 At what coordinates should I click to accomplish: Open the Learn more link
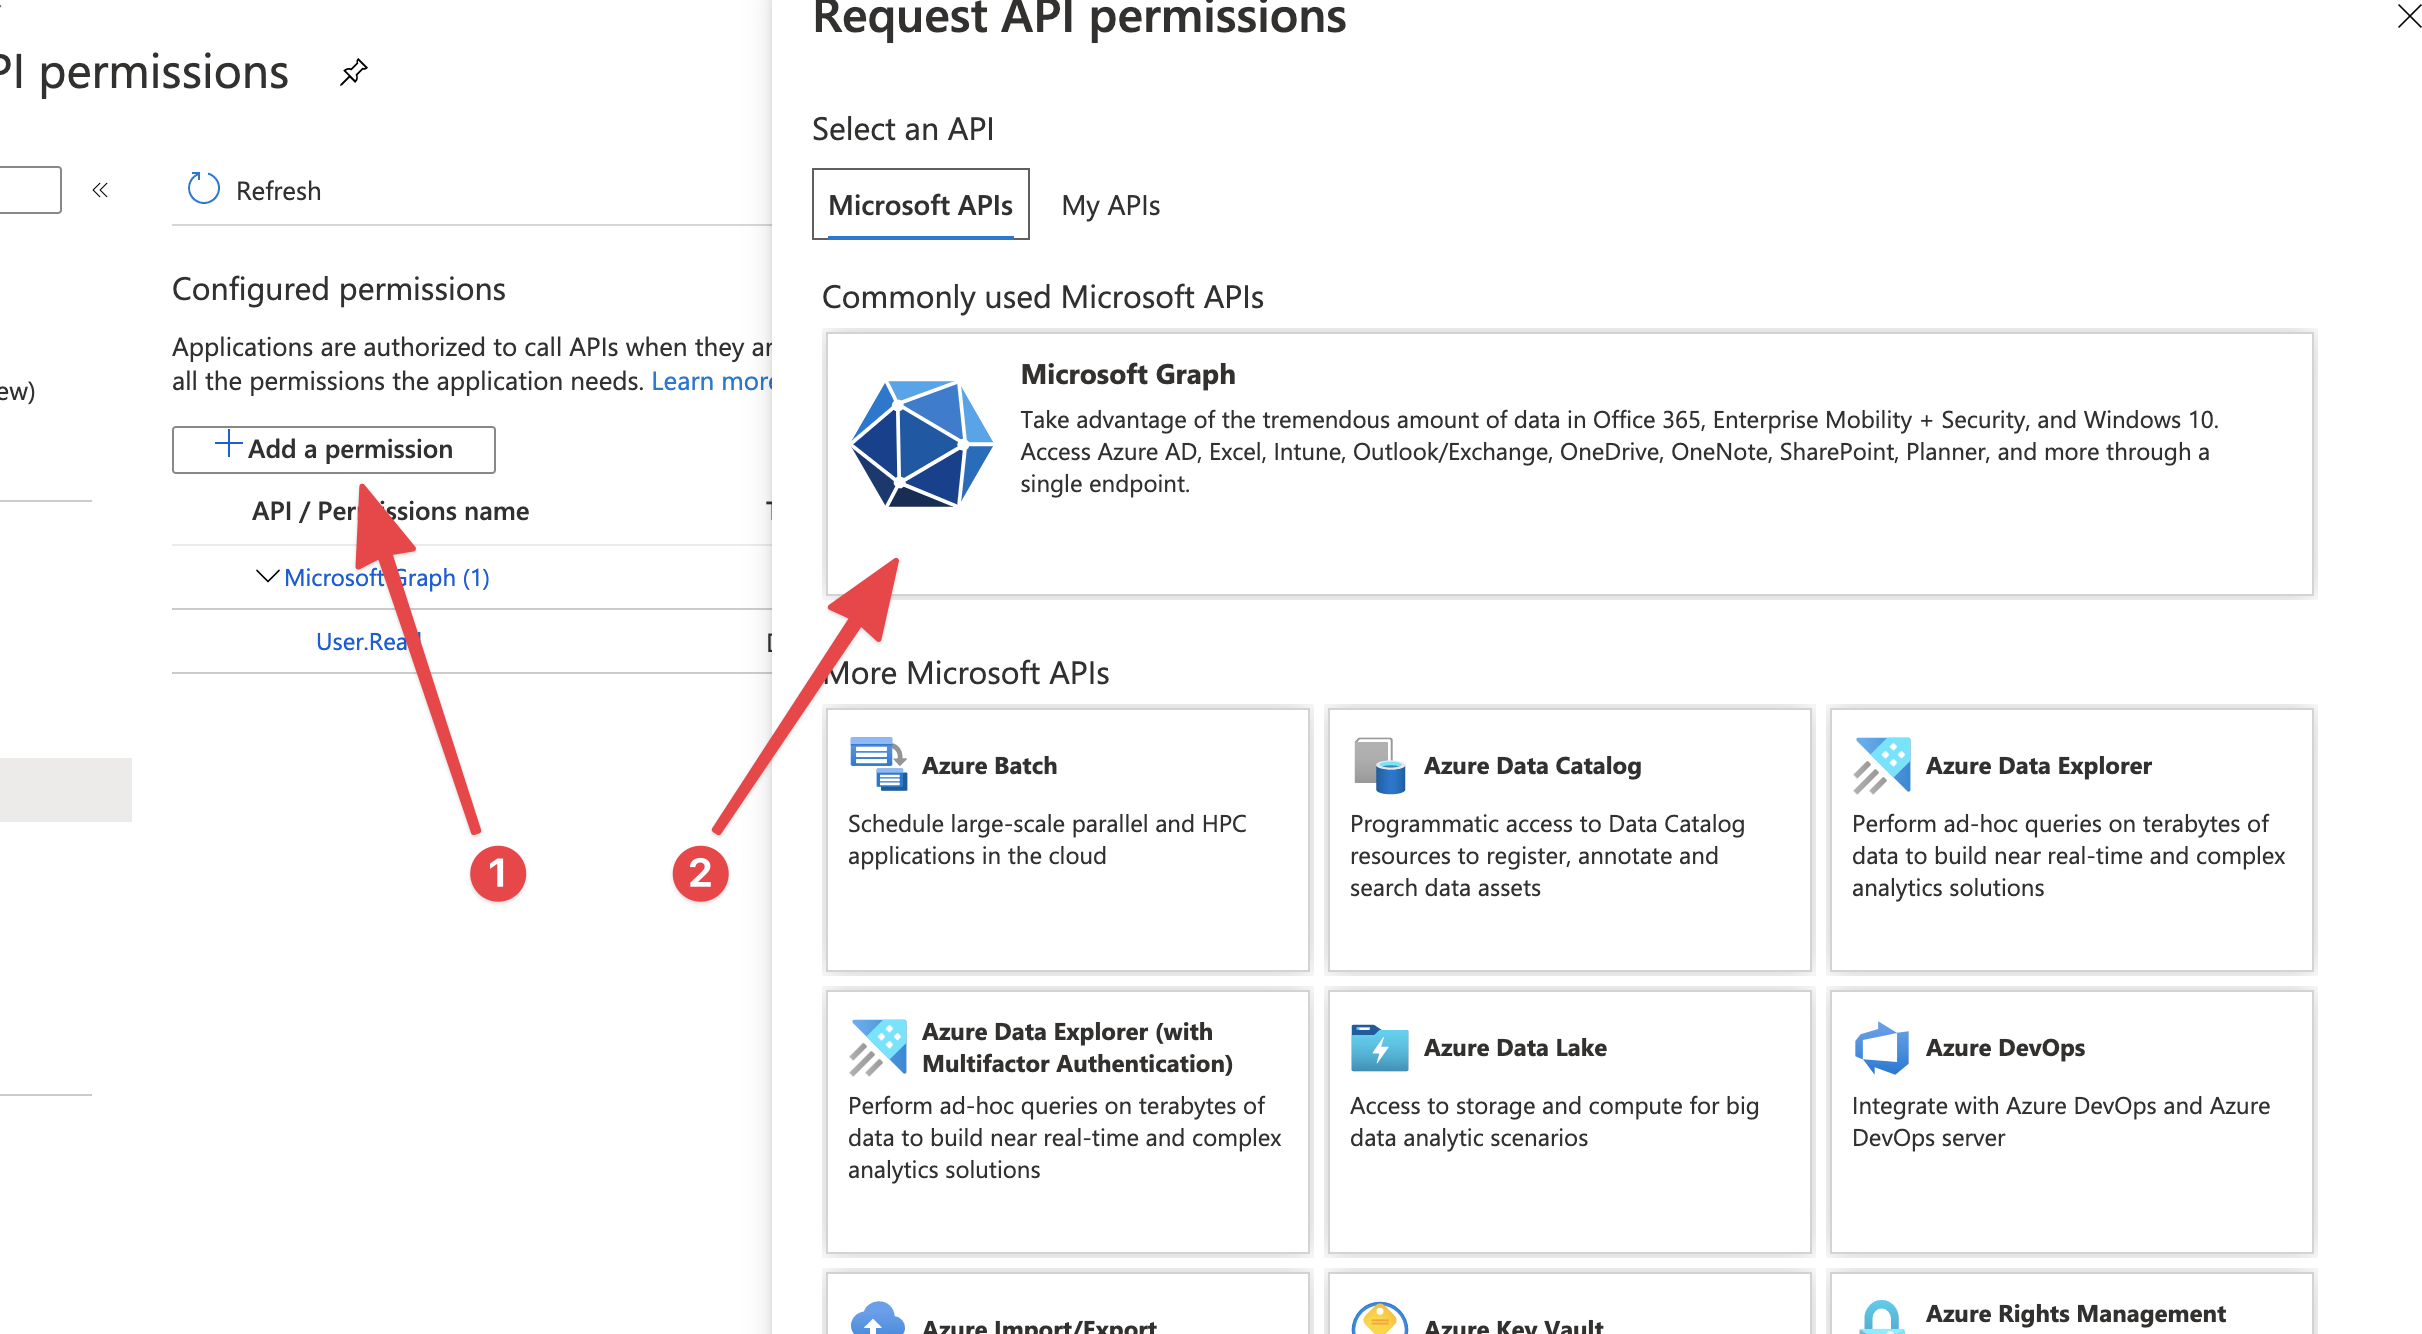click(711, 381)
